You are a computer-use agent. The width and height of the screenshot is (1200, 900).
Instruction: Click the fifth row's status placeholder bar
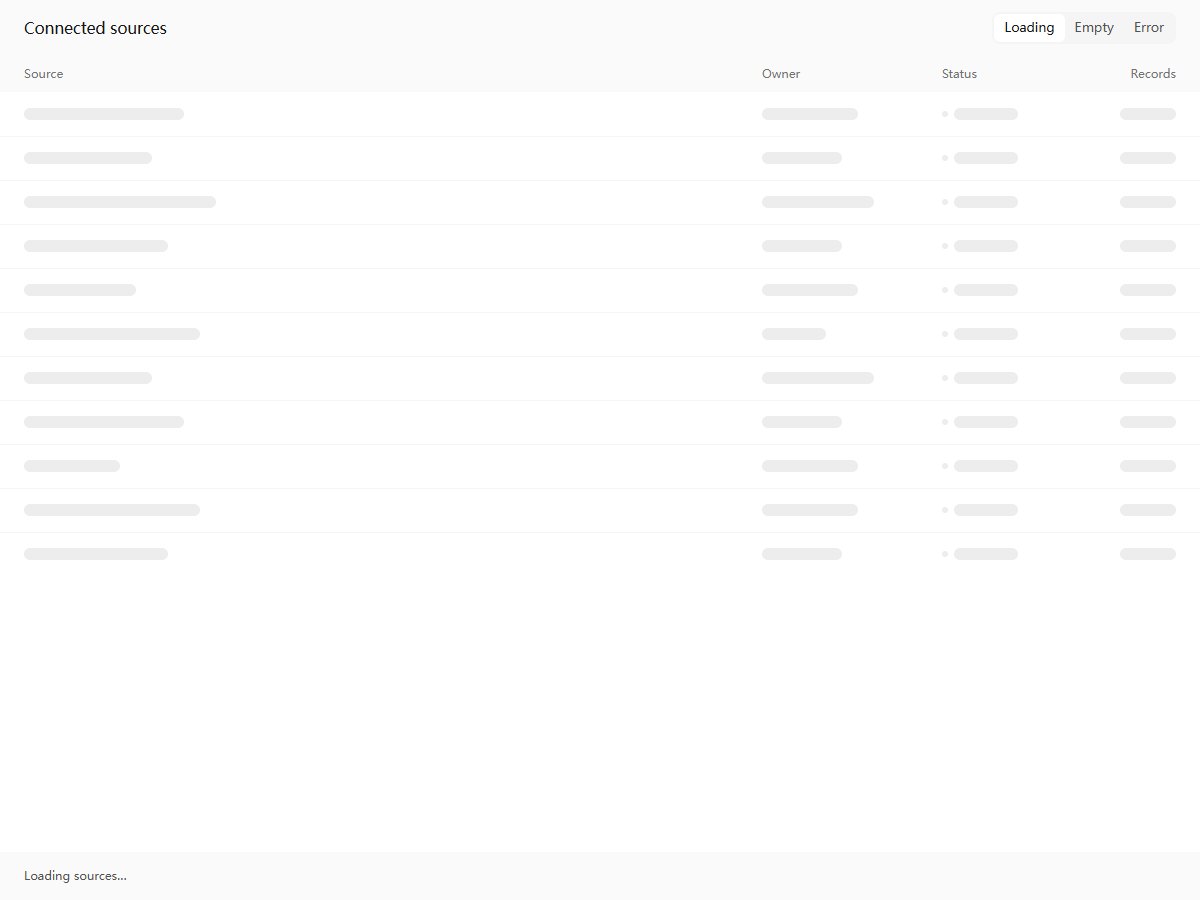coord(986,290)
